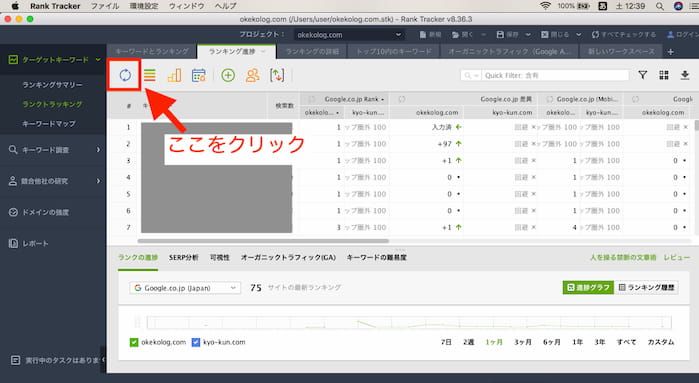Click the green plus add keywords icon
The width and height of the screenshot is (699, 383).
pos(228,75)
